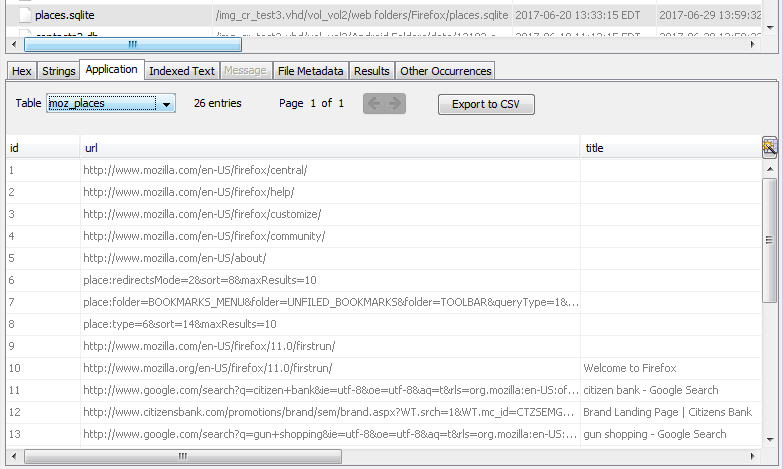783x469 pixels.
Task: Select the Application tab
Action: pos(111,69)
